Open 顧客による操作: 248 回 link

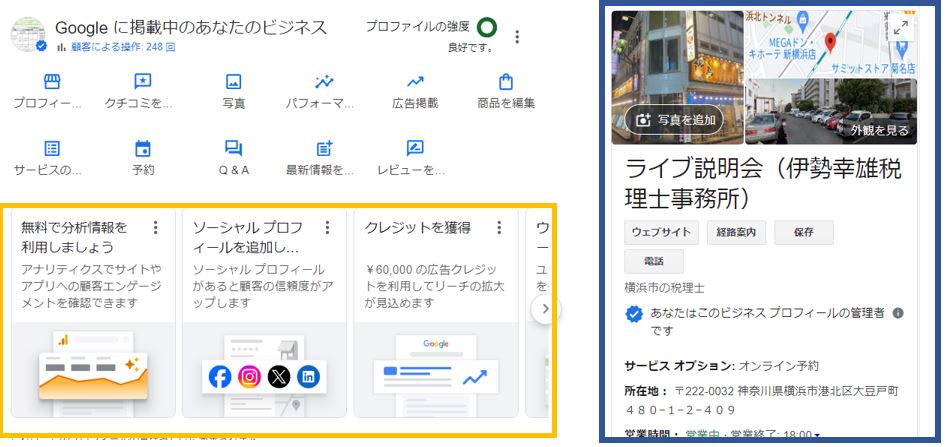point(123,47)
